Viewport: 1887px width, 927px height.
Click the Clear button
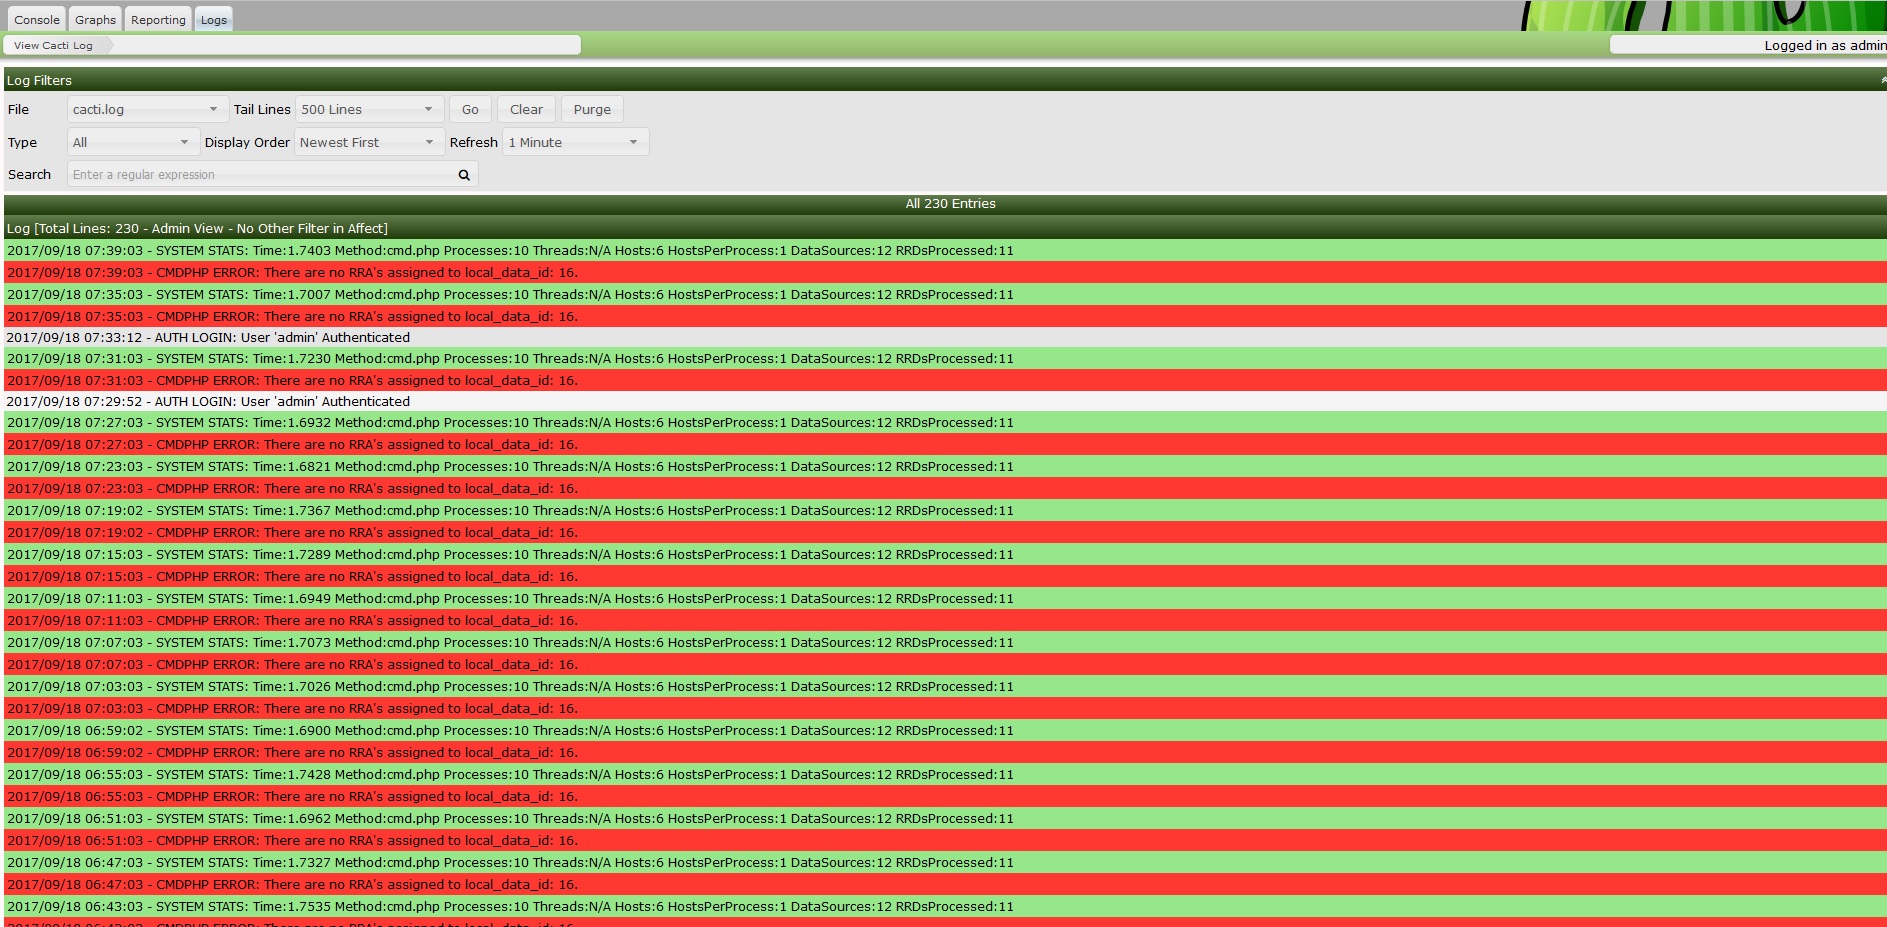[526, 109]
